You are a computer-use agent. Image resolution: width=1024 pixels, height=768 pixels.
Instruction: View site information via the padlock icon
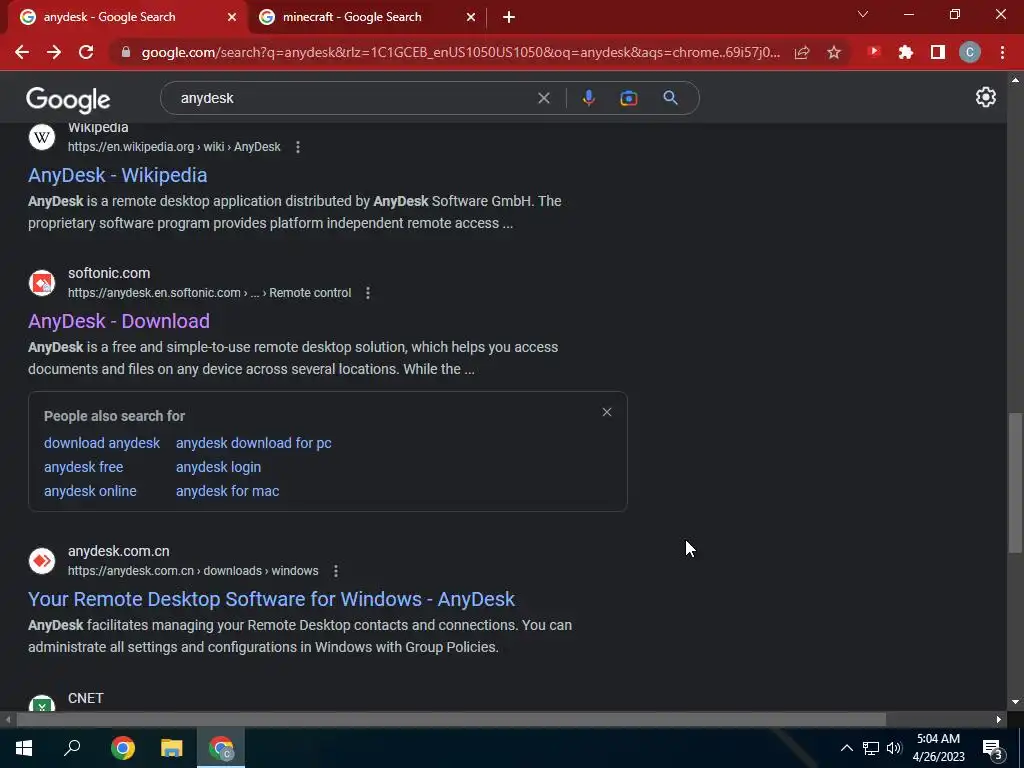point(126,52)
